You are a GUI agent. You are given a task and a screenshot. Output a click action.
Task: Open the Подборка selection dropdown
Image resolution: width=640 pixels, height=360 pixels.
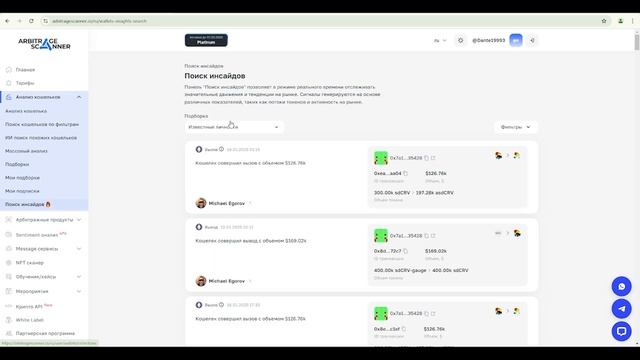pyautogui.click(x=234, y=127)
